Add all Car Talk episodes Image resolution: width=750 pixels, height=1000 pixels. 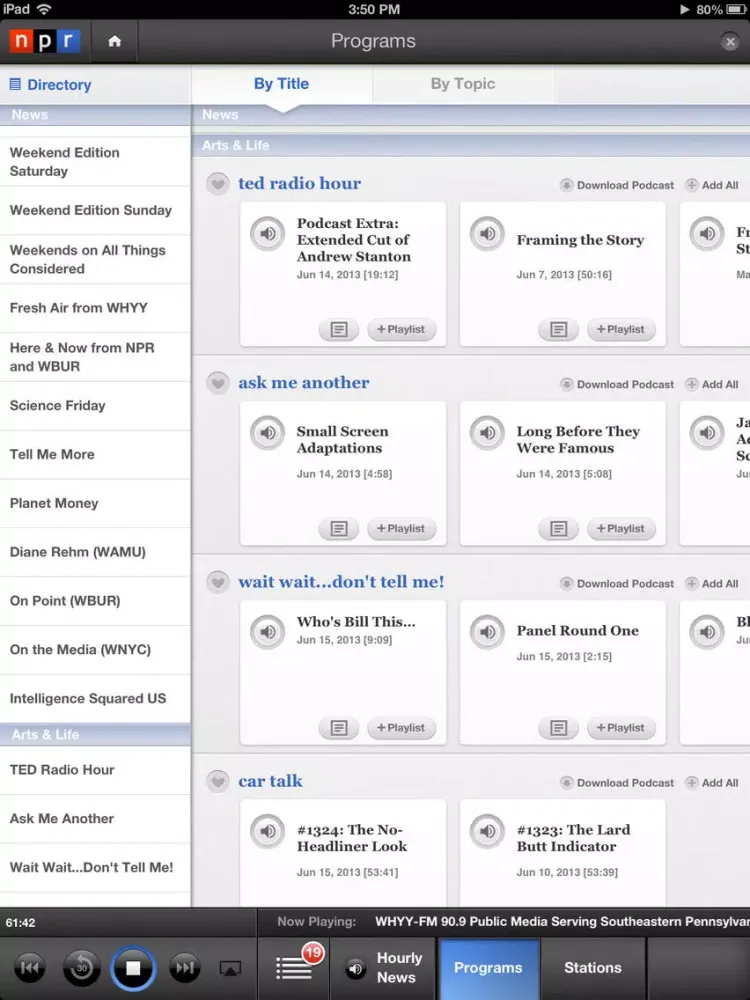tap(712, 783)
